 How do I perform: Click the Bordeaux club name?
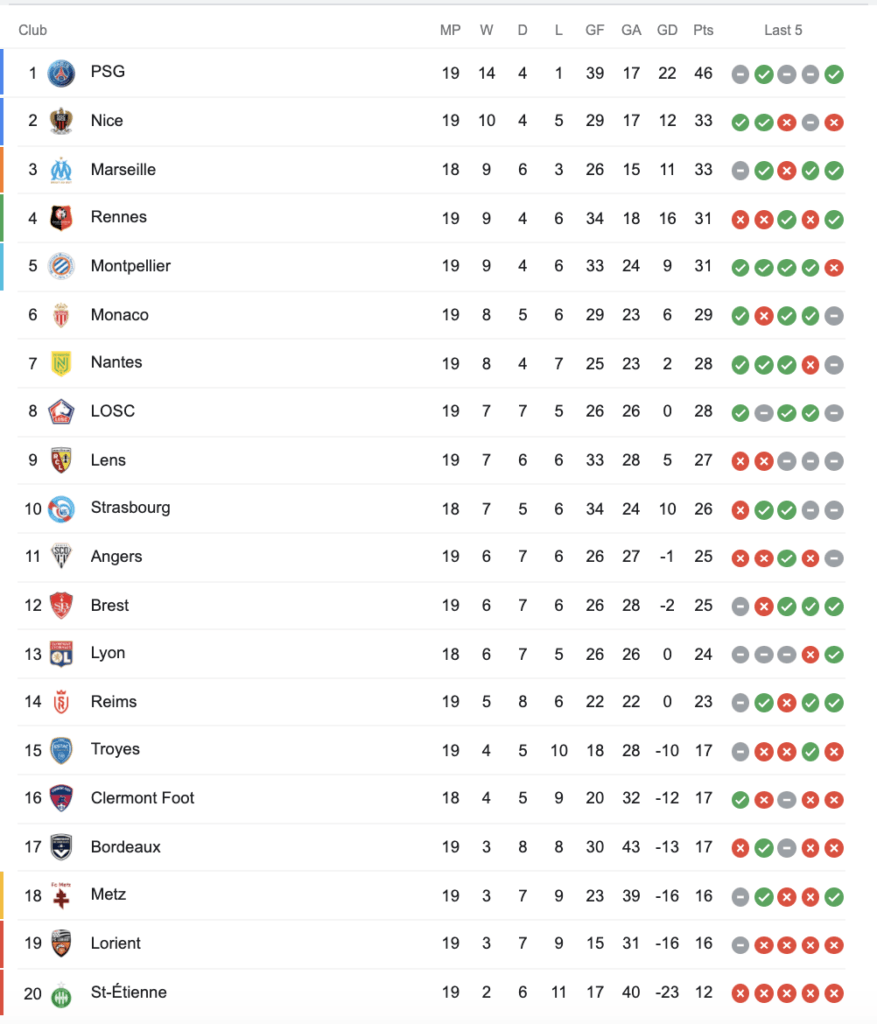(x=125, y=847)
